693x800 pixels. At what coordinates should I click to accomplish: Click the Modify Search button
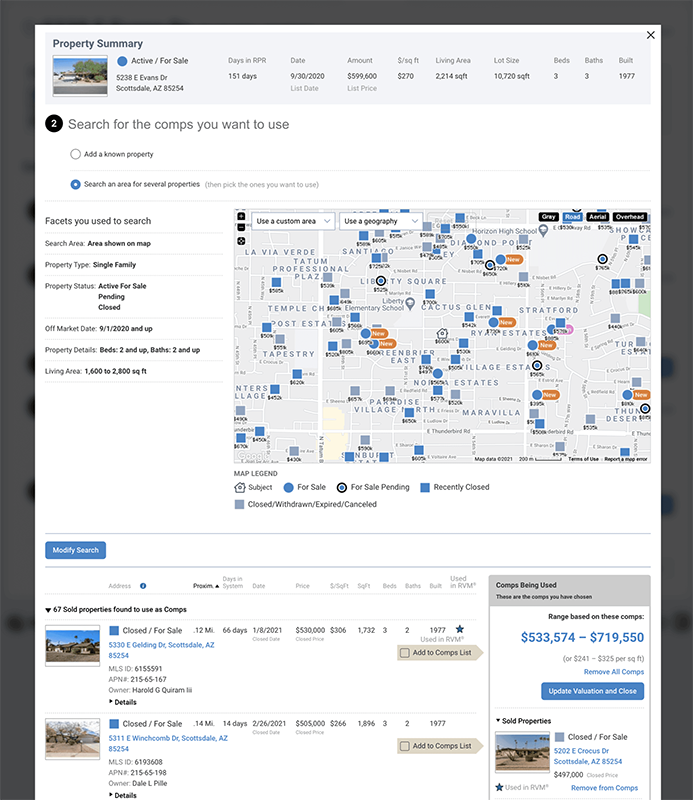pos(76,550)
